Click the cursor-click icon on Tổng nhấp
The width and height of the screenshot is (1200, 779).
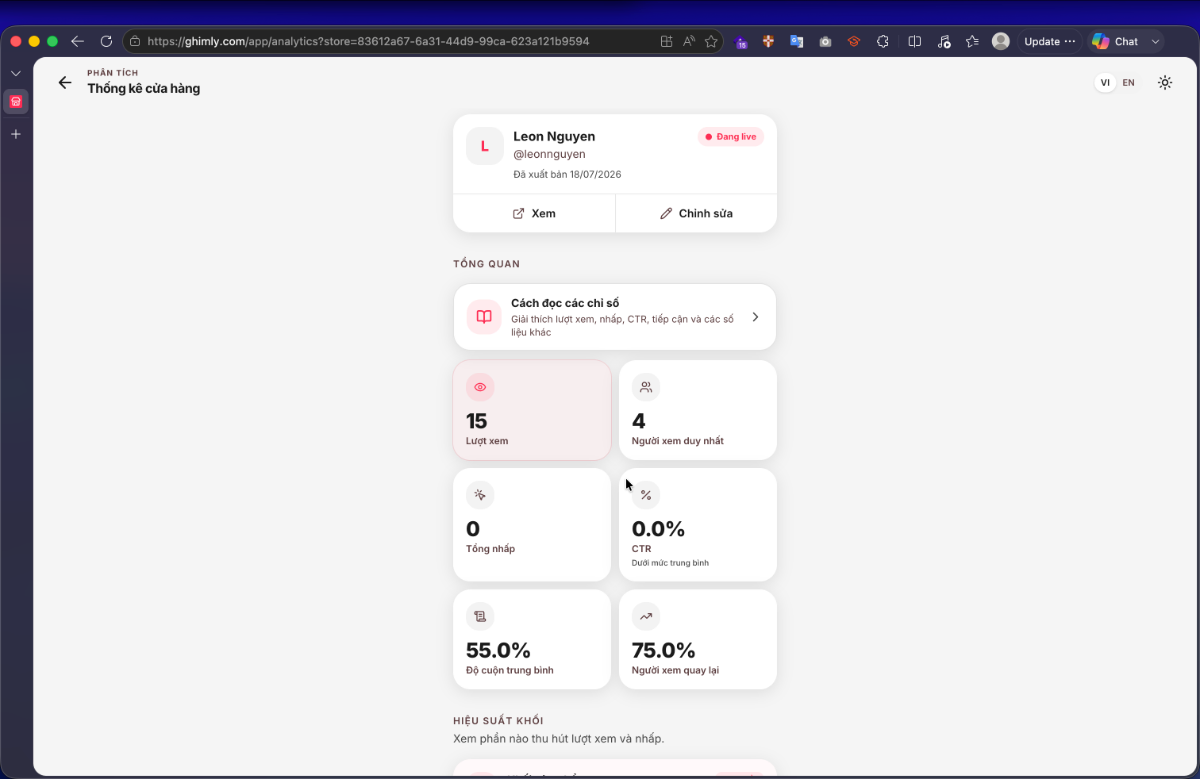480,495
